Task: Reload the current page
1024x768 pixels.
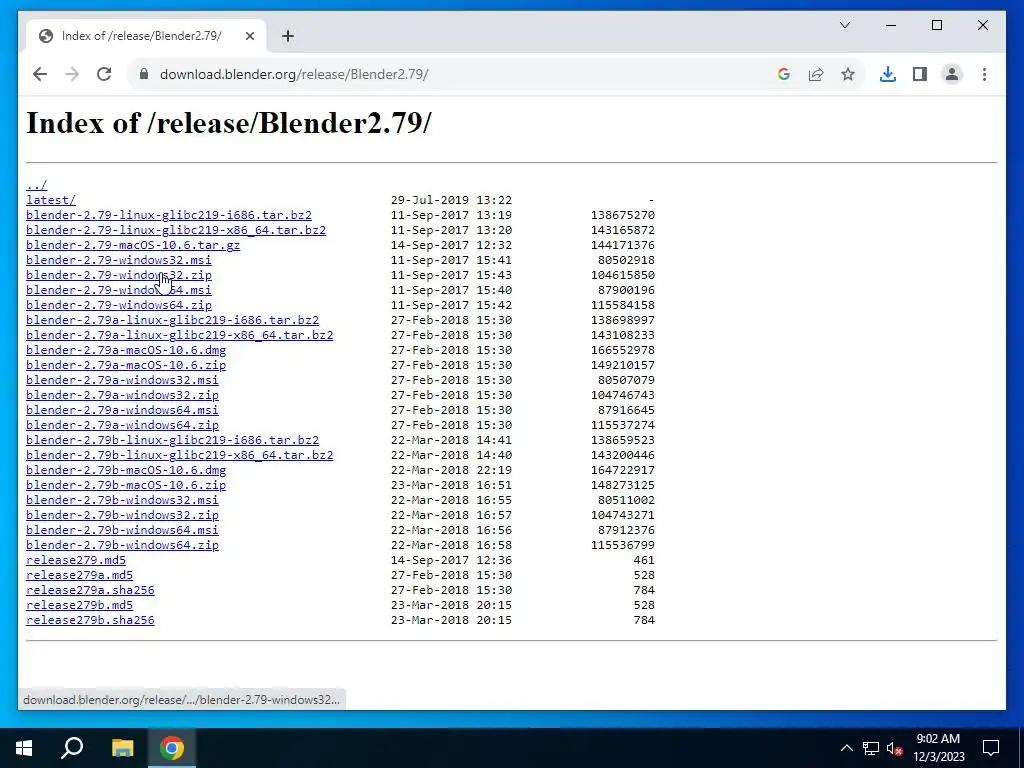Action: click(104, 74)
